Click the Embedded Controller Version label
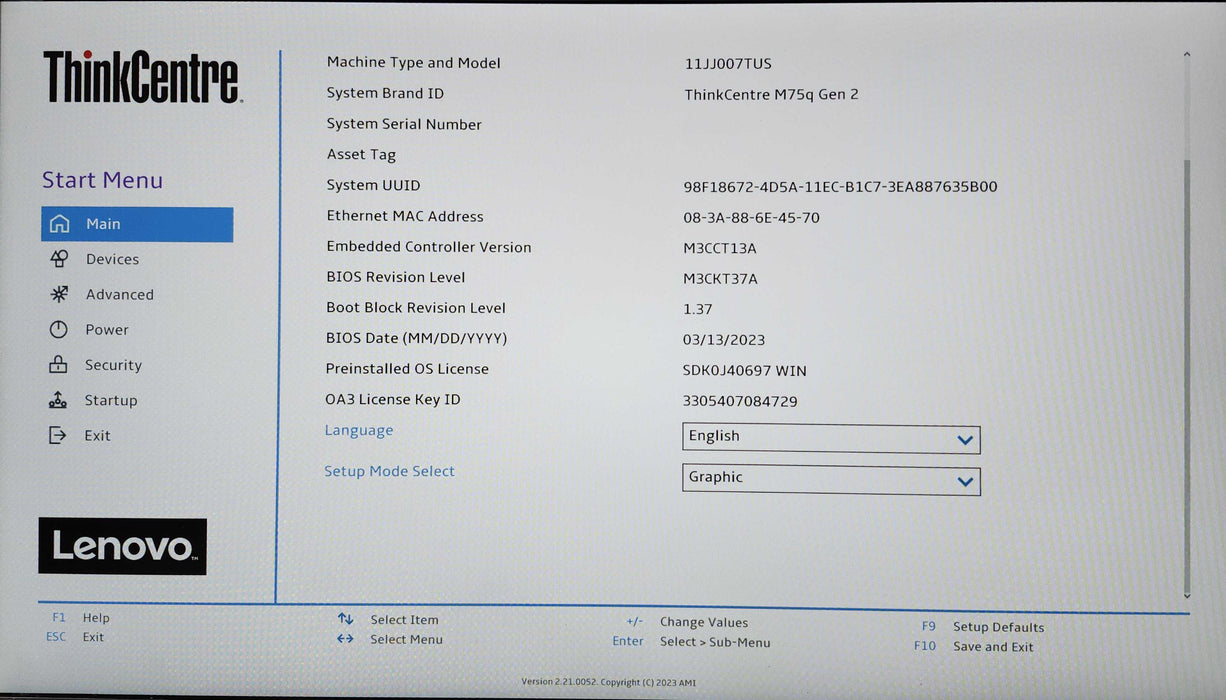 click(429, 247)
